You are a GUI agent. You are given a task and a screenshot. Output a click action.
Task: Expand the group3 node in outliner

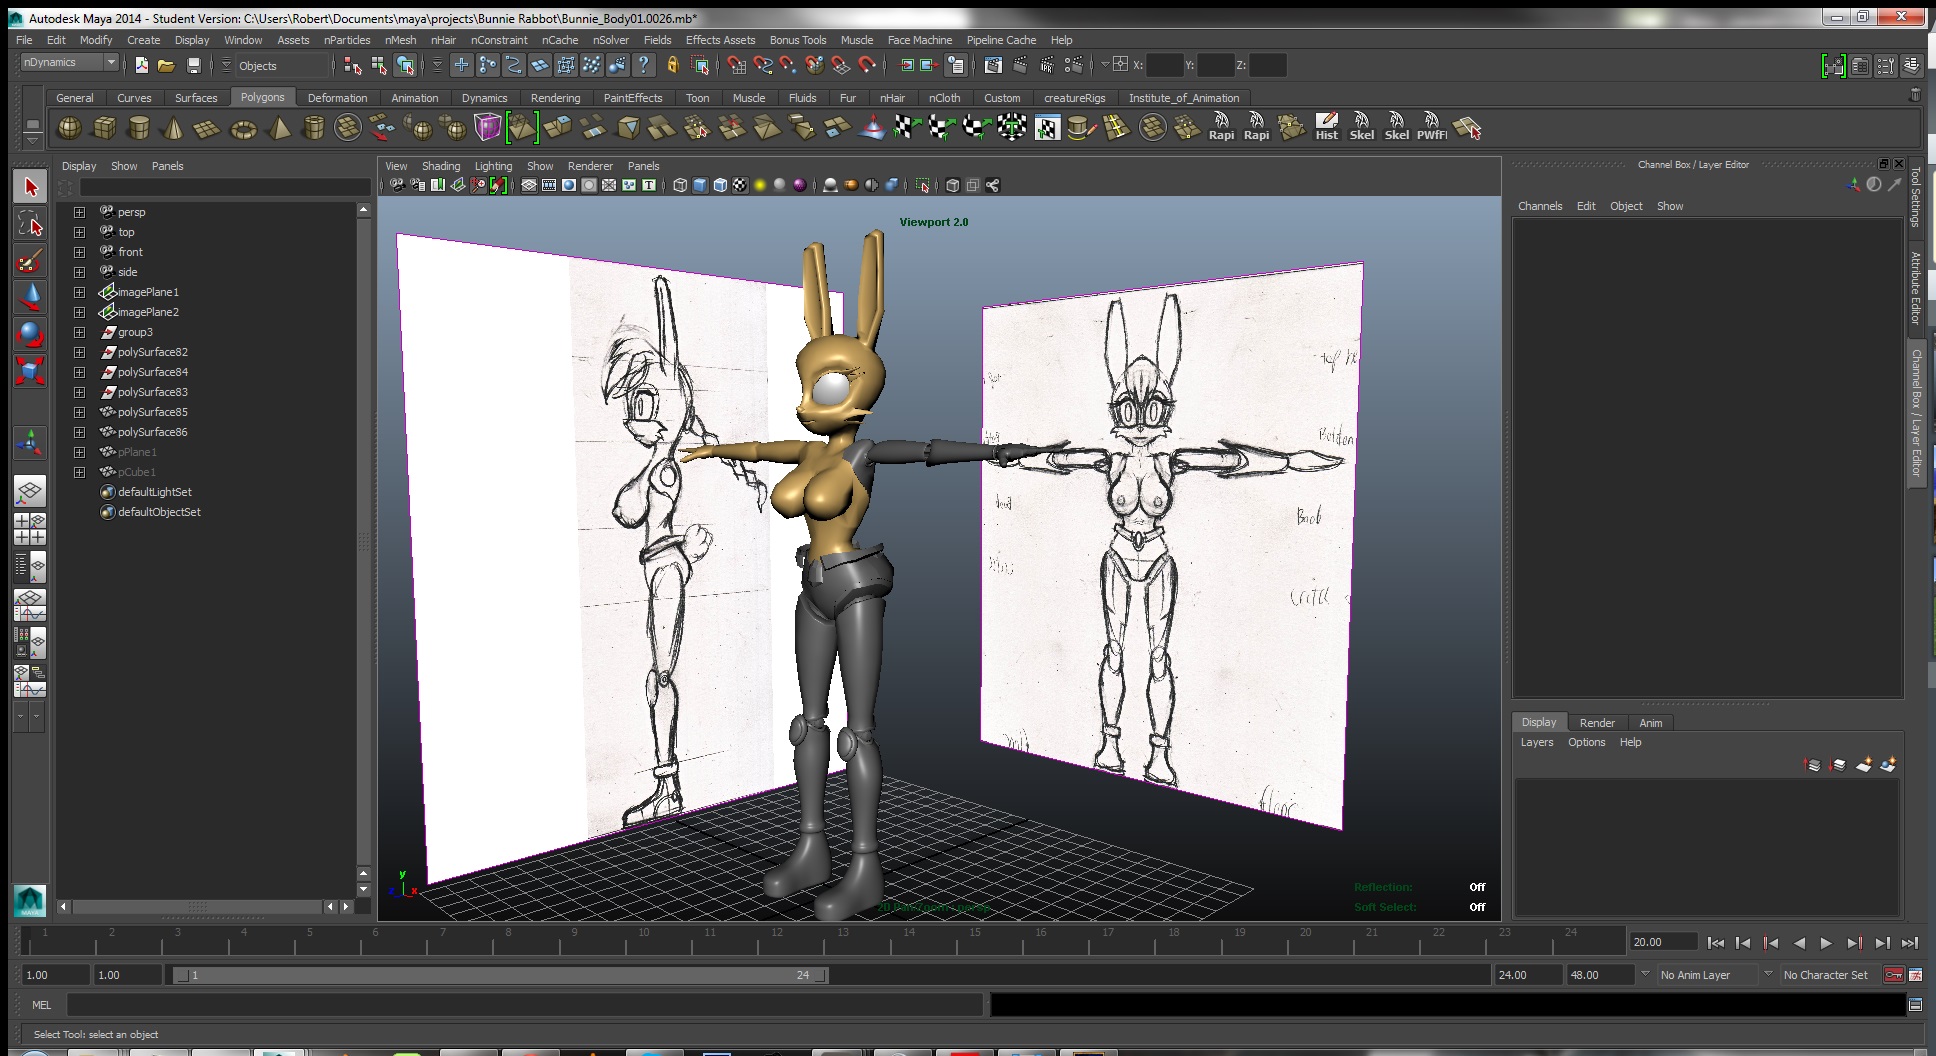coord(79,332)
